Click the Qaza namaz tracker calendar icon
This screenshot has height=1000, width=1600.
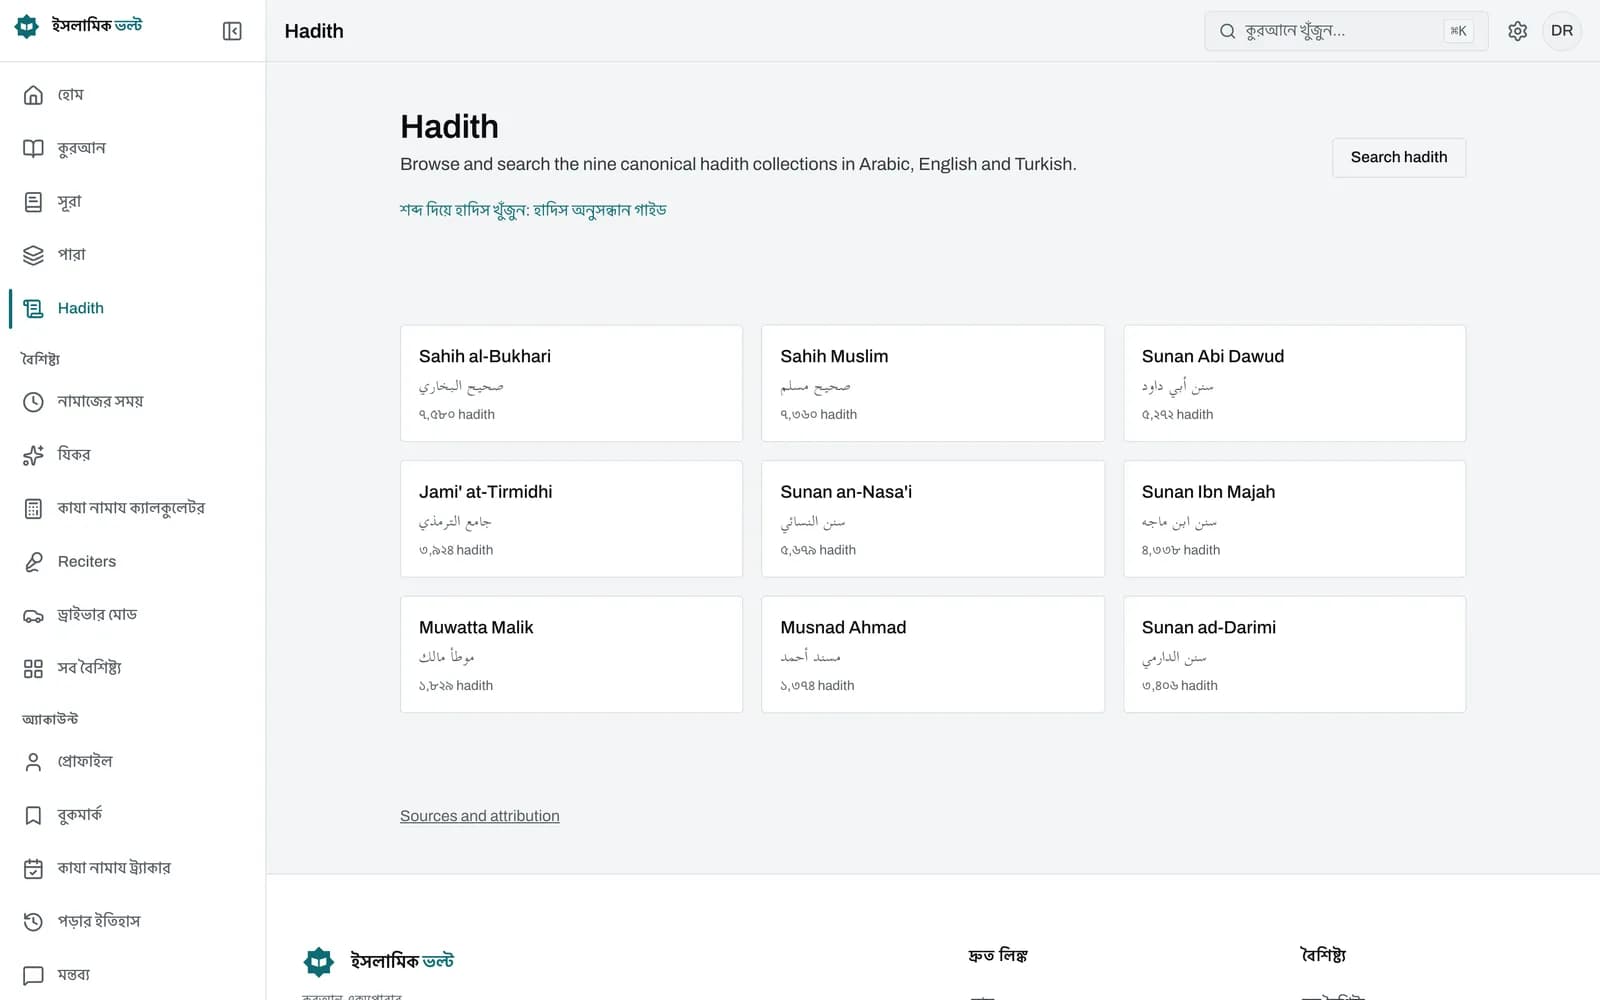coord(33,868)
